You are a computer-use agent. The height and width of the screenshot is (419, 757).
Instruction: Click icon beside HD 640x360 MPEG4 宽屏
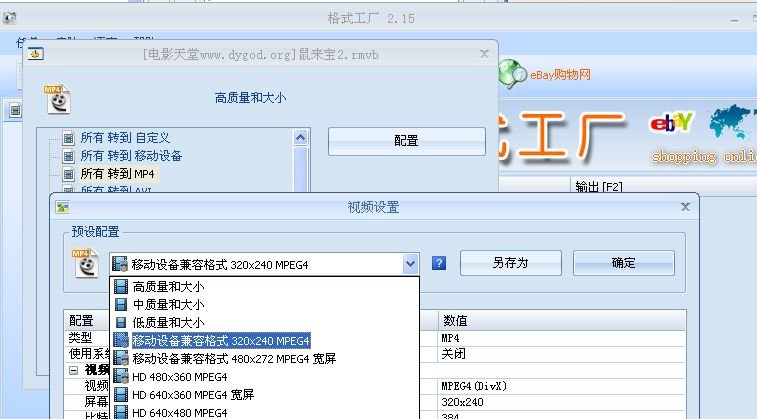click(x=121, y=394)
